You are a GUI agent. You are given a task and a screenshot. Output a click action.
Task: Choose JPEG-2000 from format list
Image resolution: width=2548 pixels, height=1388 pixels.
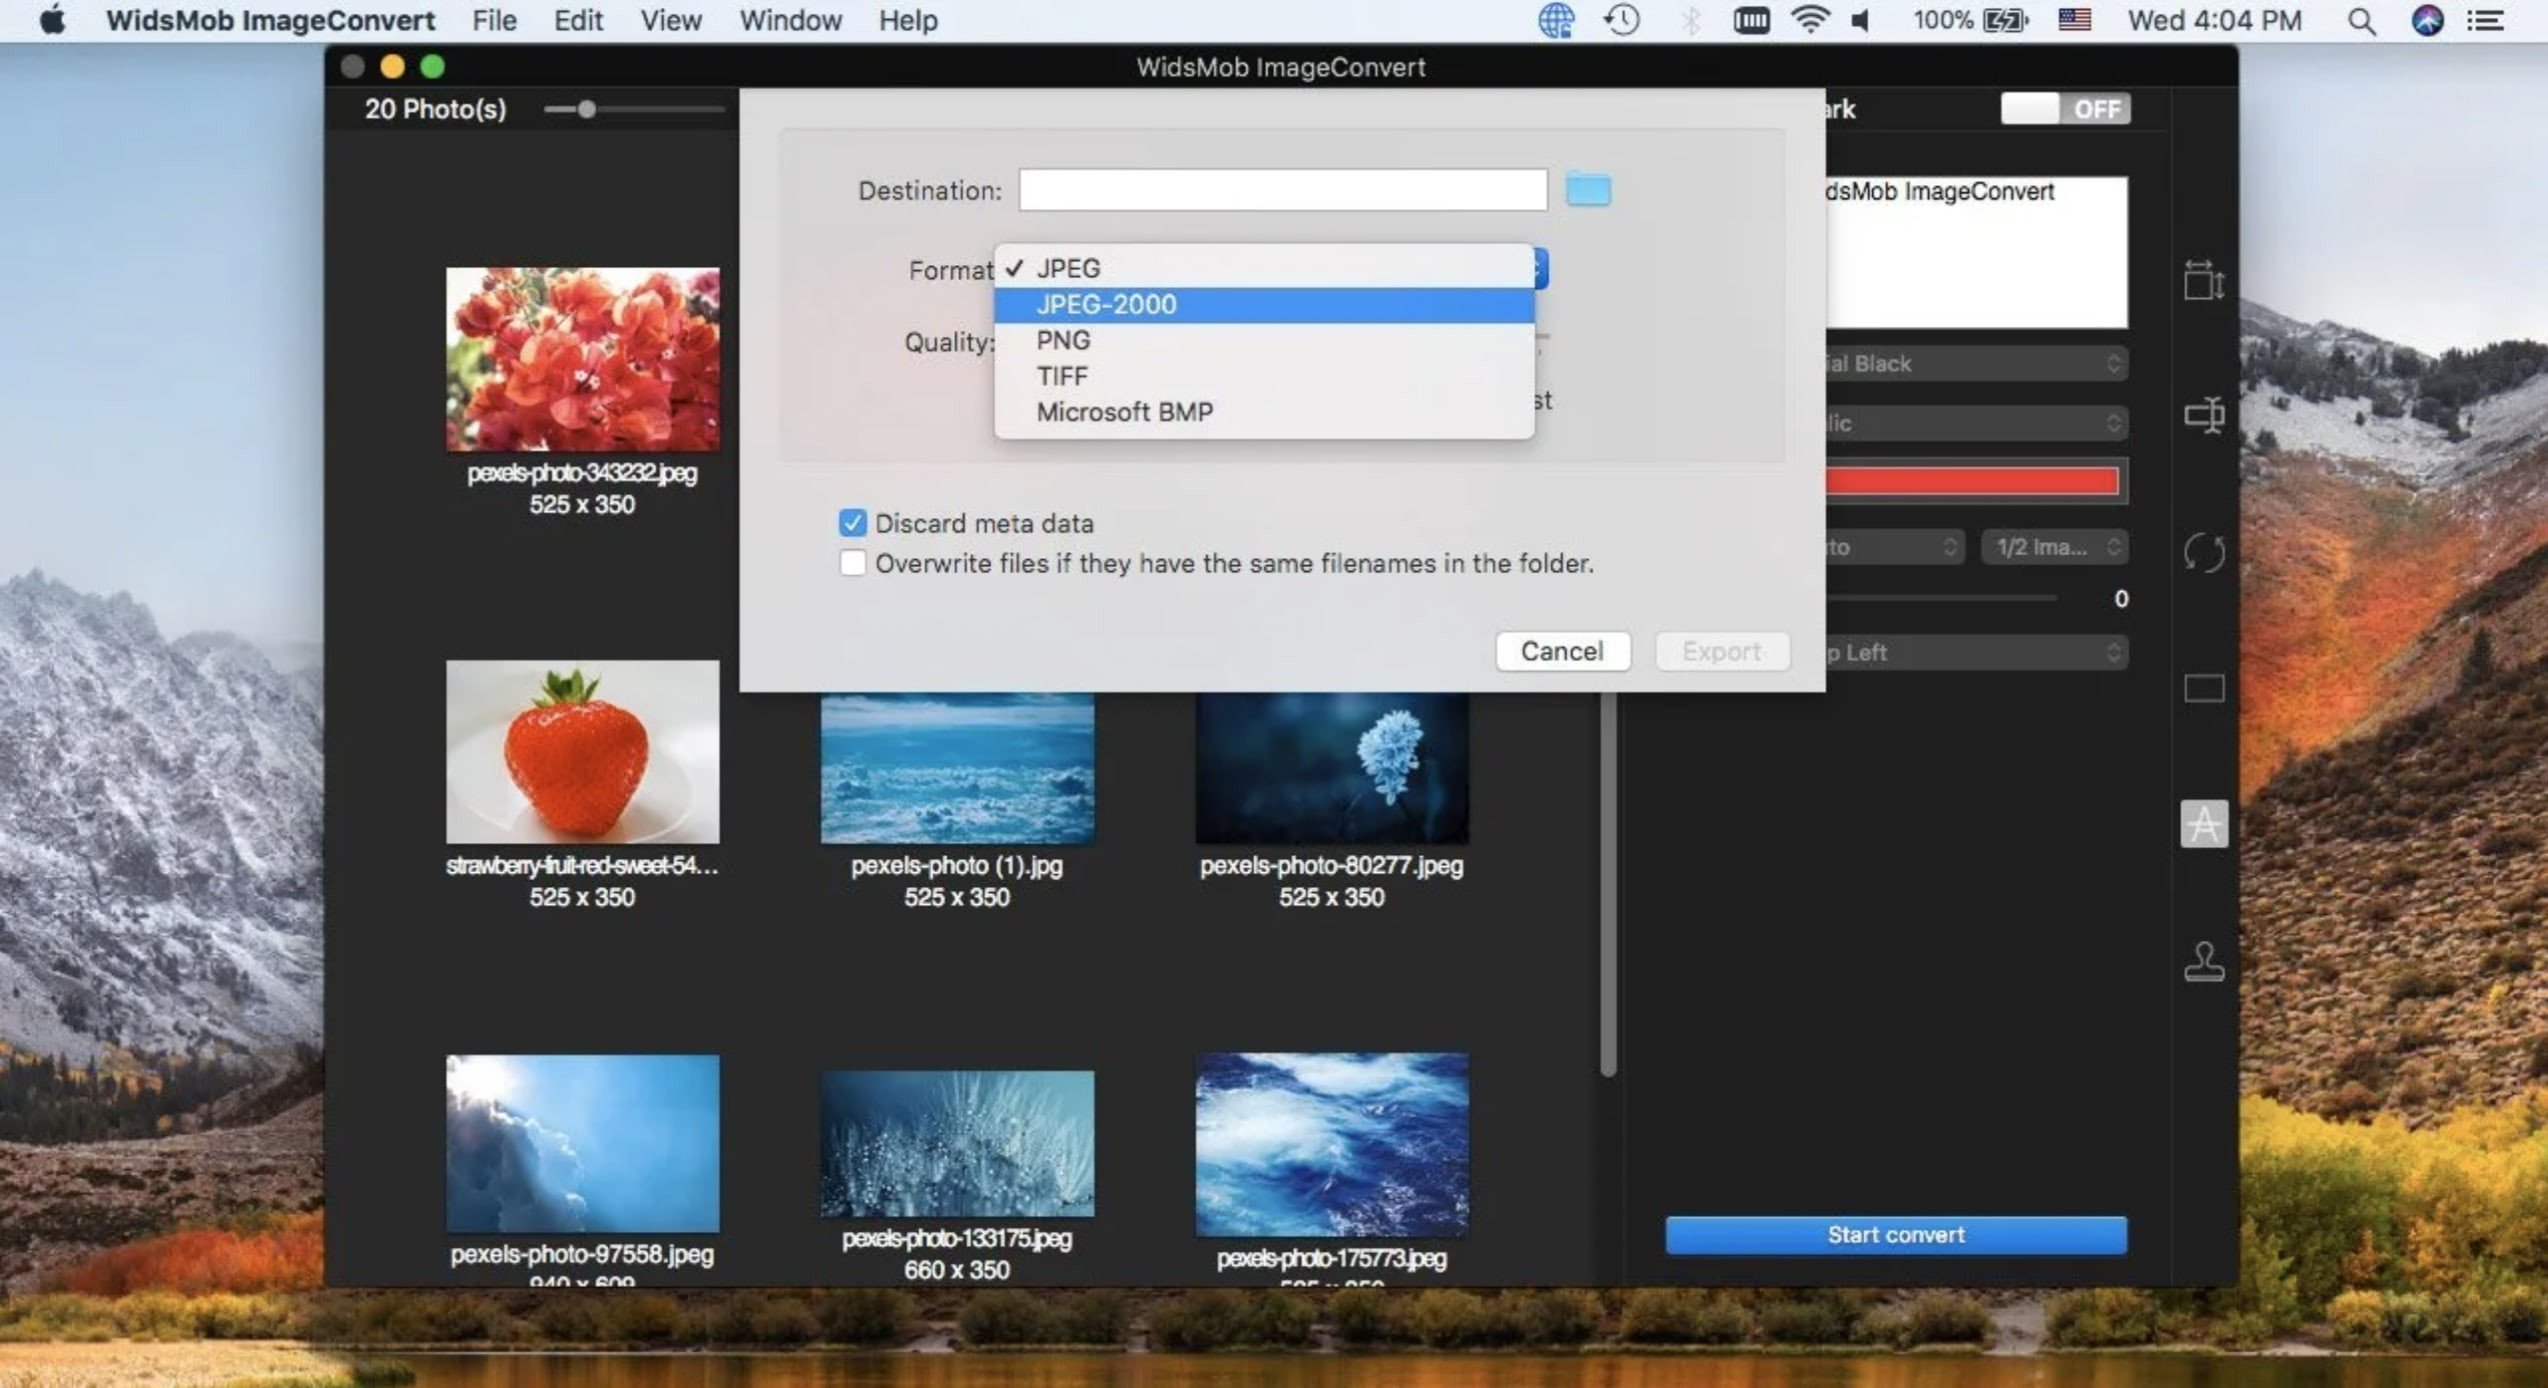(1106, 304)
